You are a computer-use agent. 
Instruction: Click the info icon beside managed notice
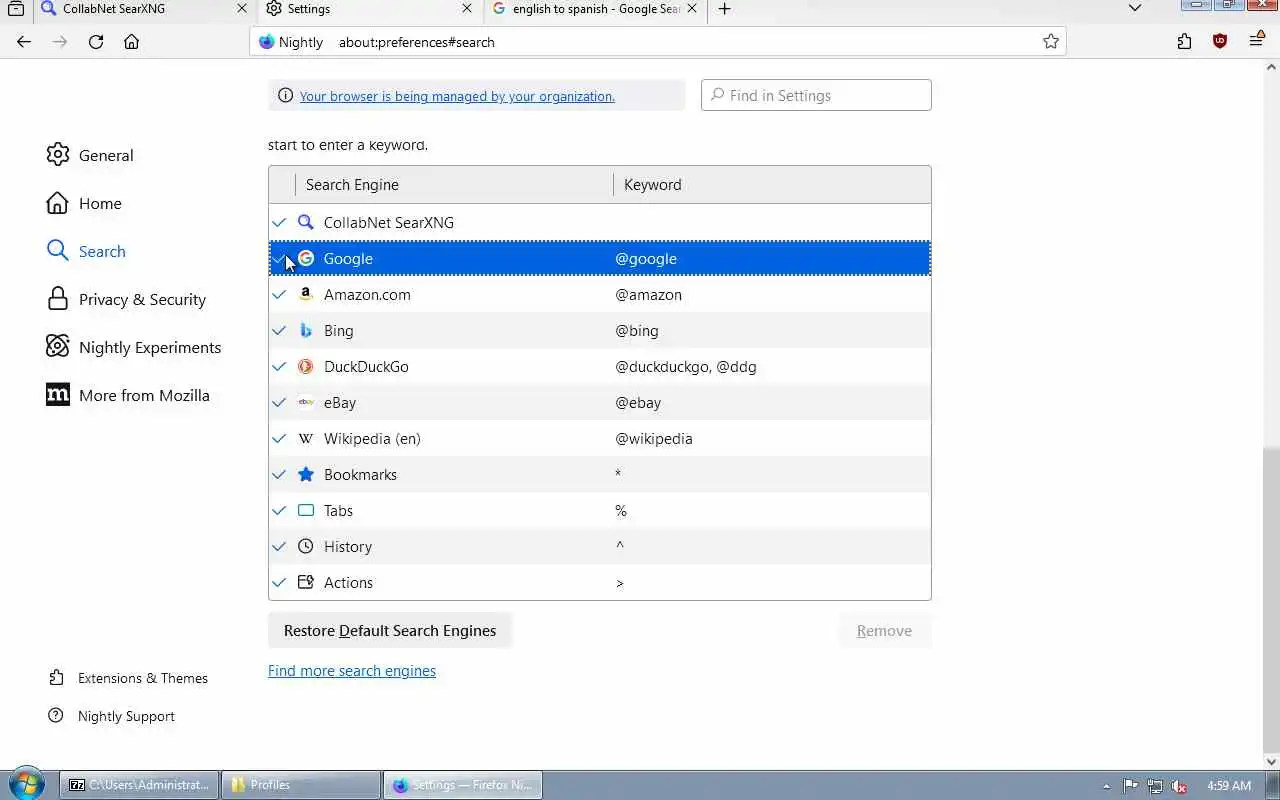coord(285,96)
